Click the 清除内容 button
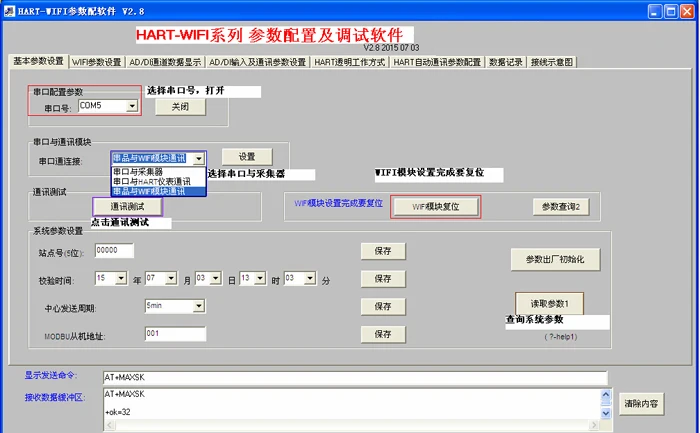This screenshot has height=433, width=700. coord(641,404)
